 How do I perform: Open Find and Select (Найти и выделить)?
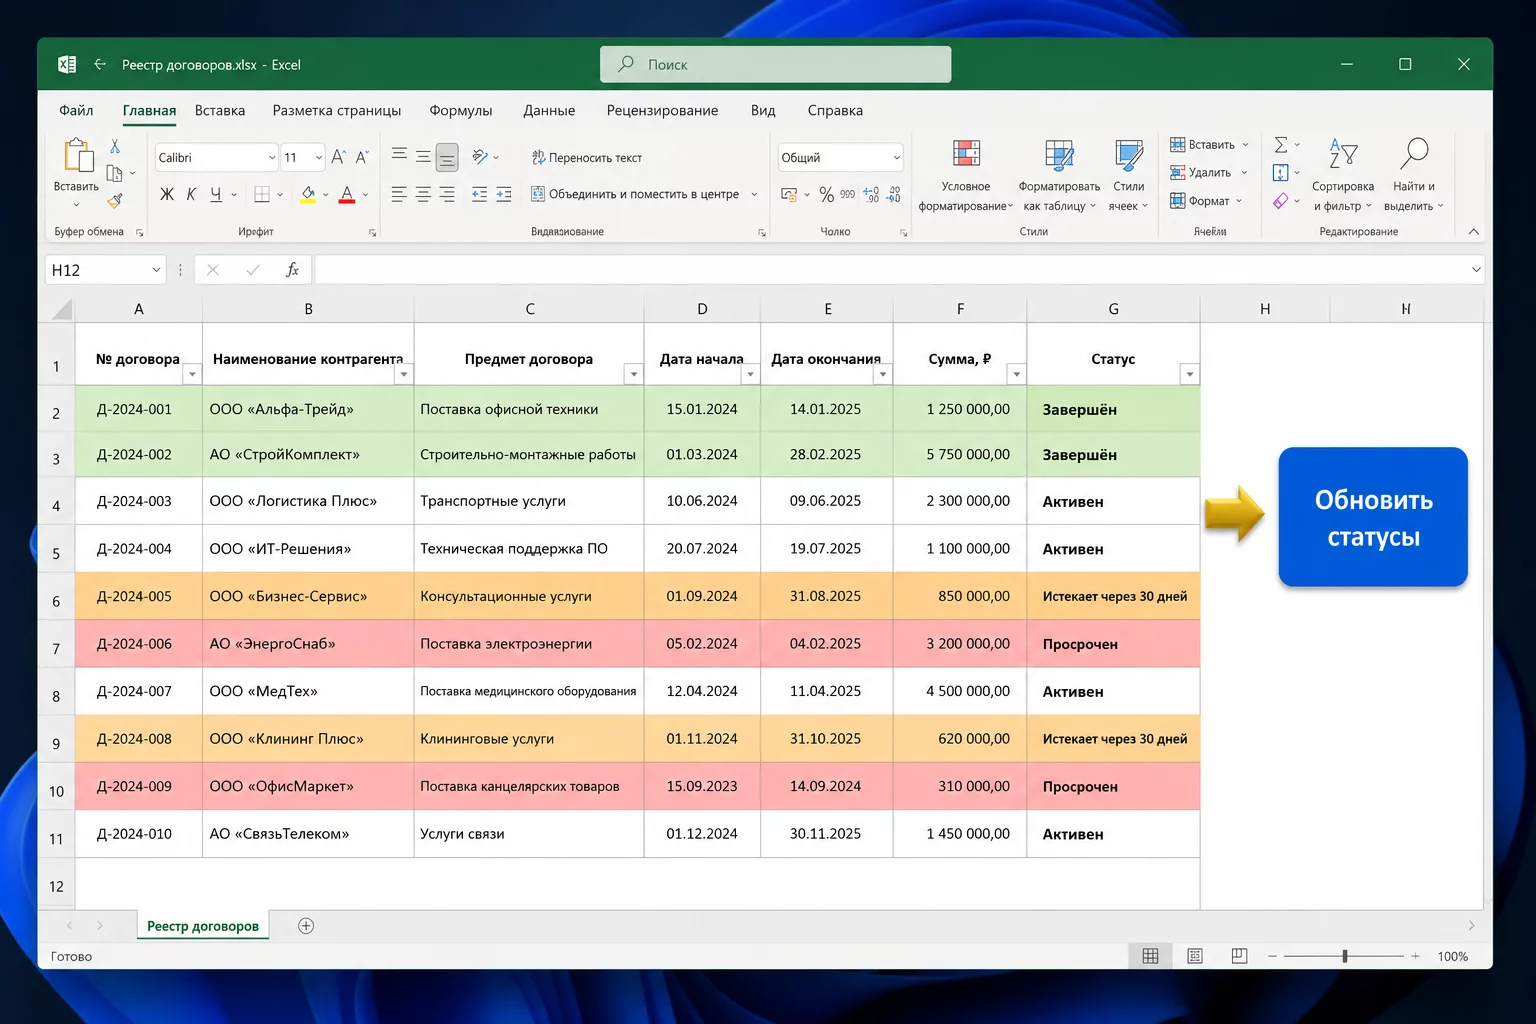(x=1413, y=176)
